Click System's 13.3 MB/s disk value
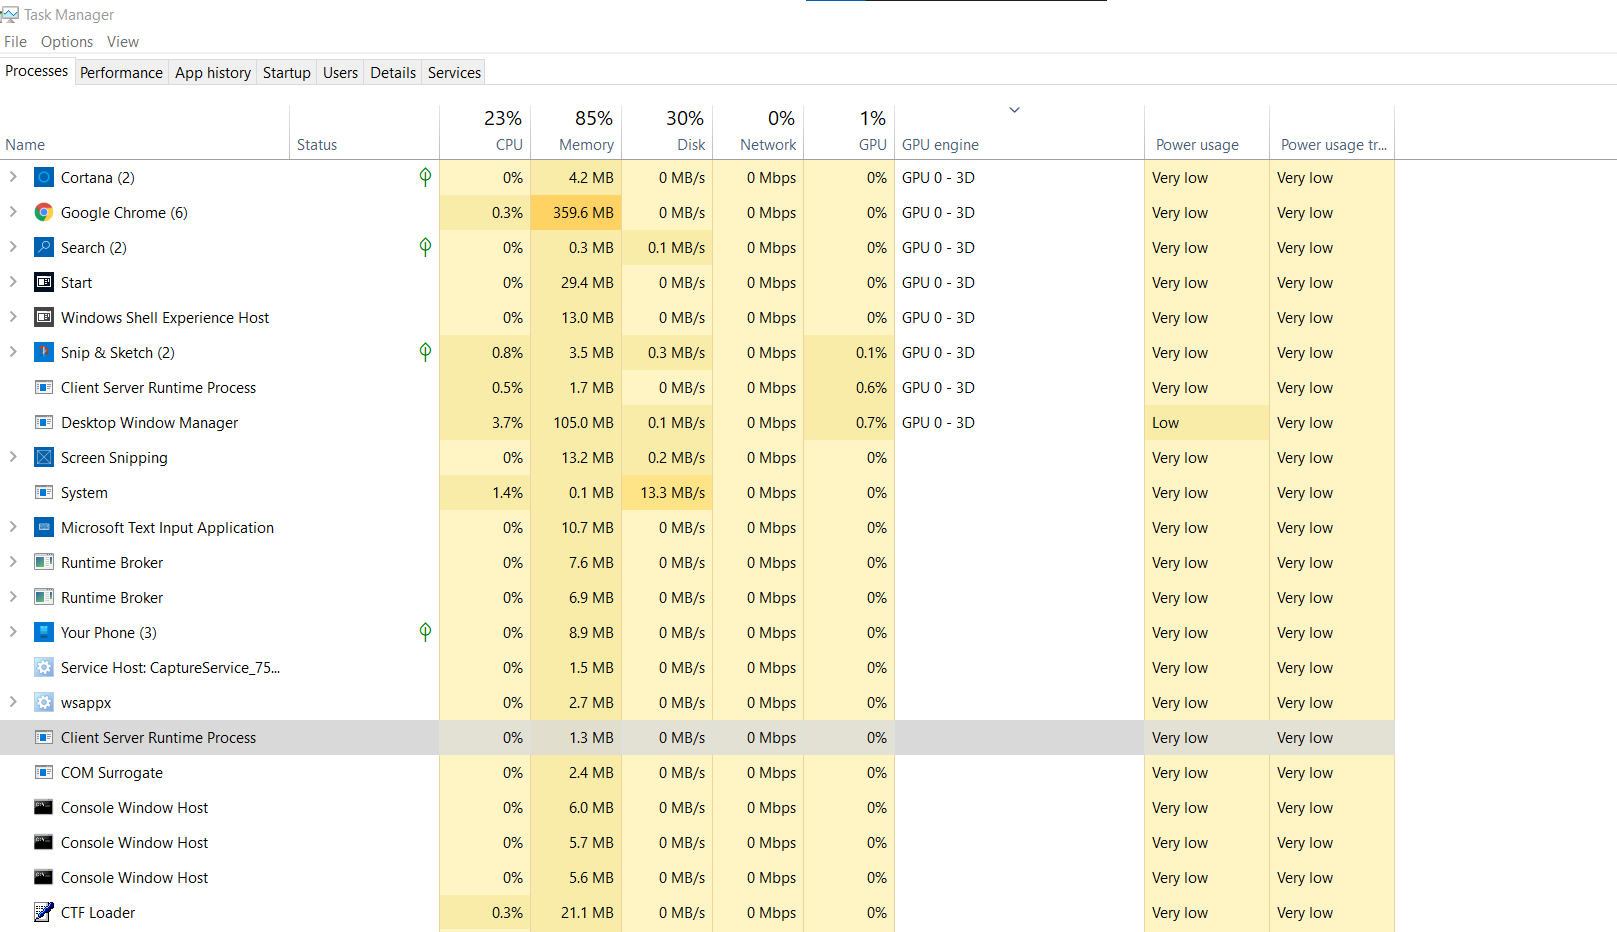 tap(667, 493)
